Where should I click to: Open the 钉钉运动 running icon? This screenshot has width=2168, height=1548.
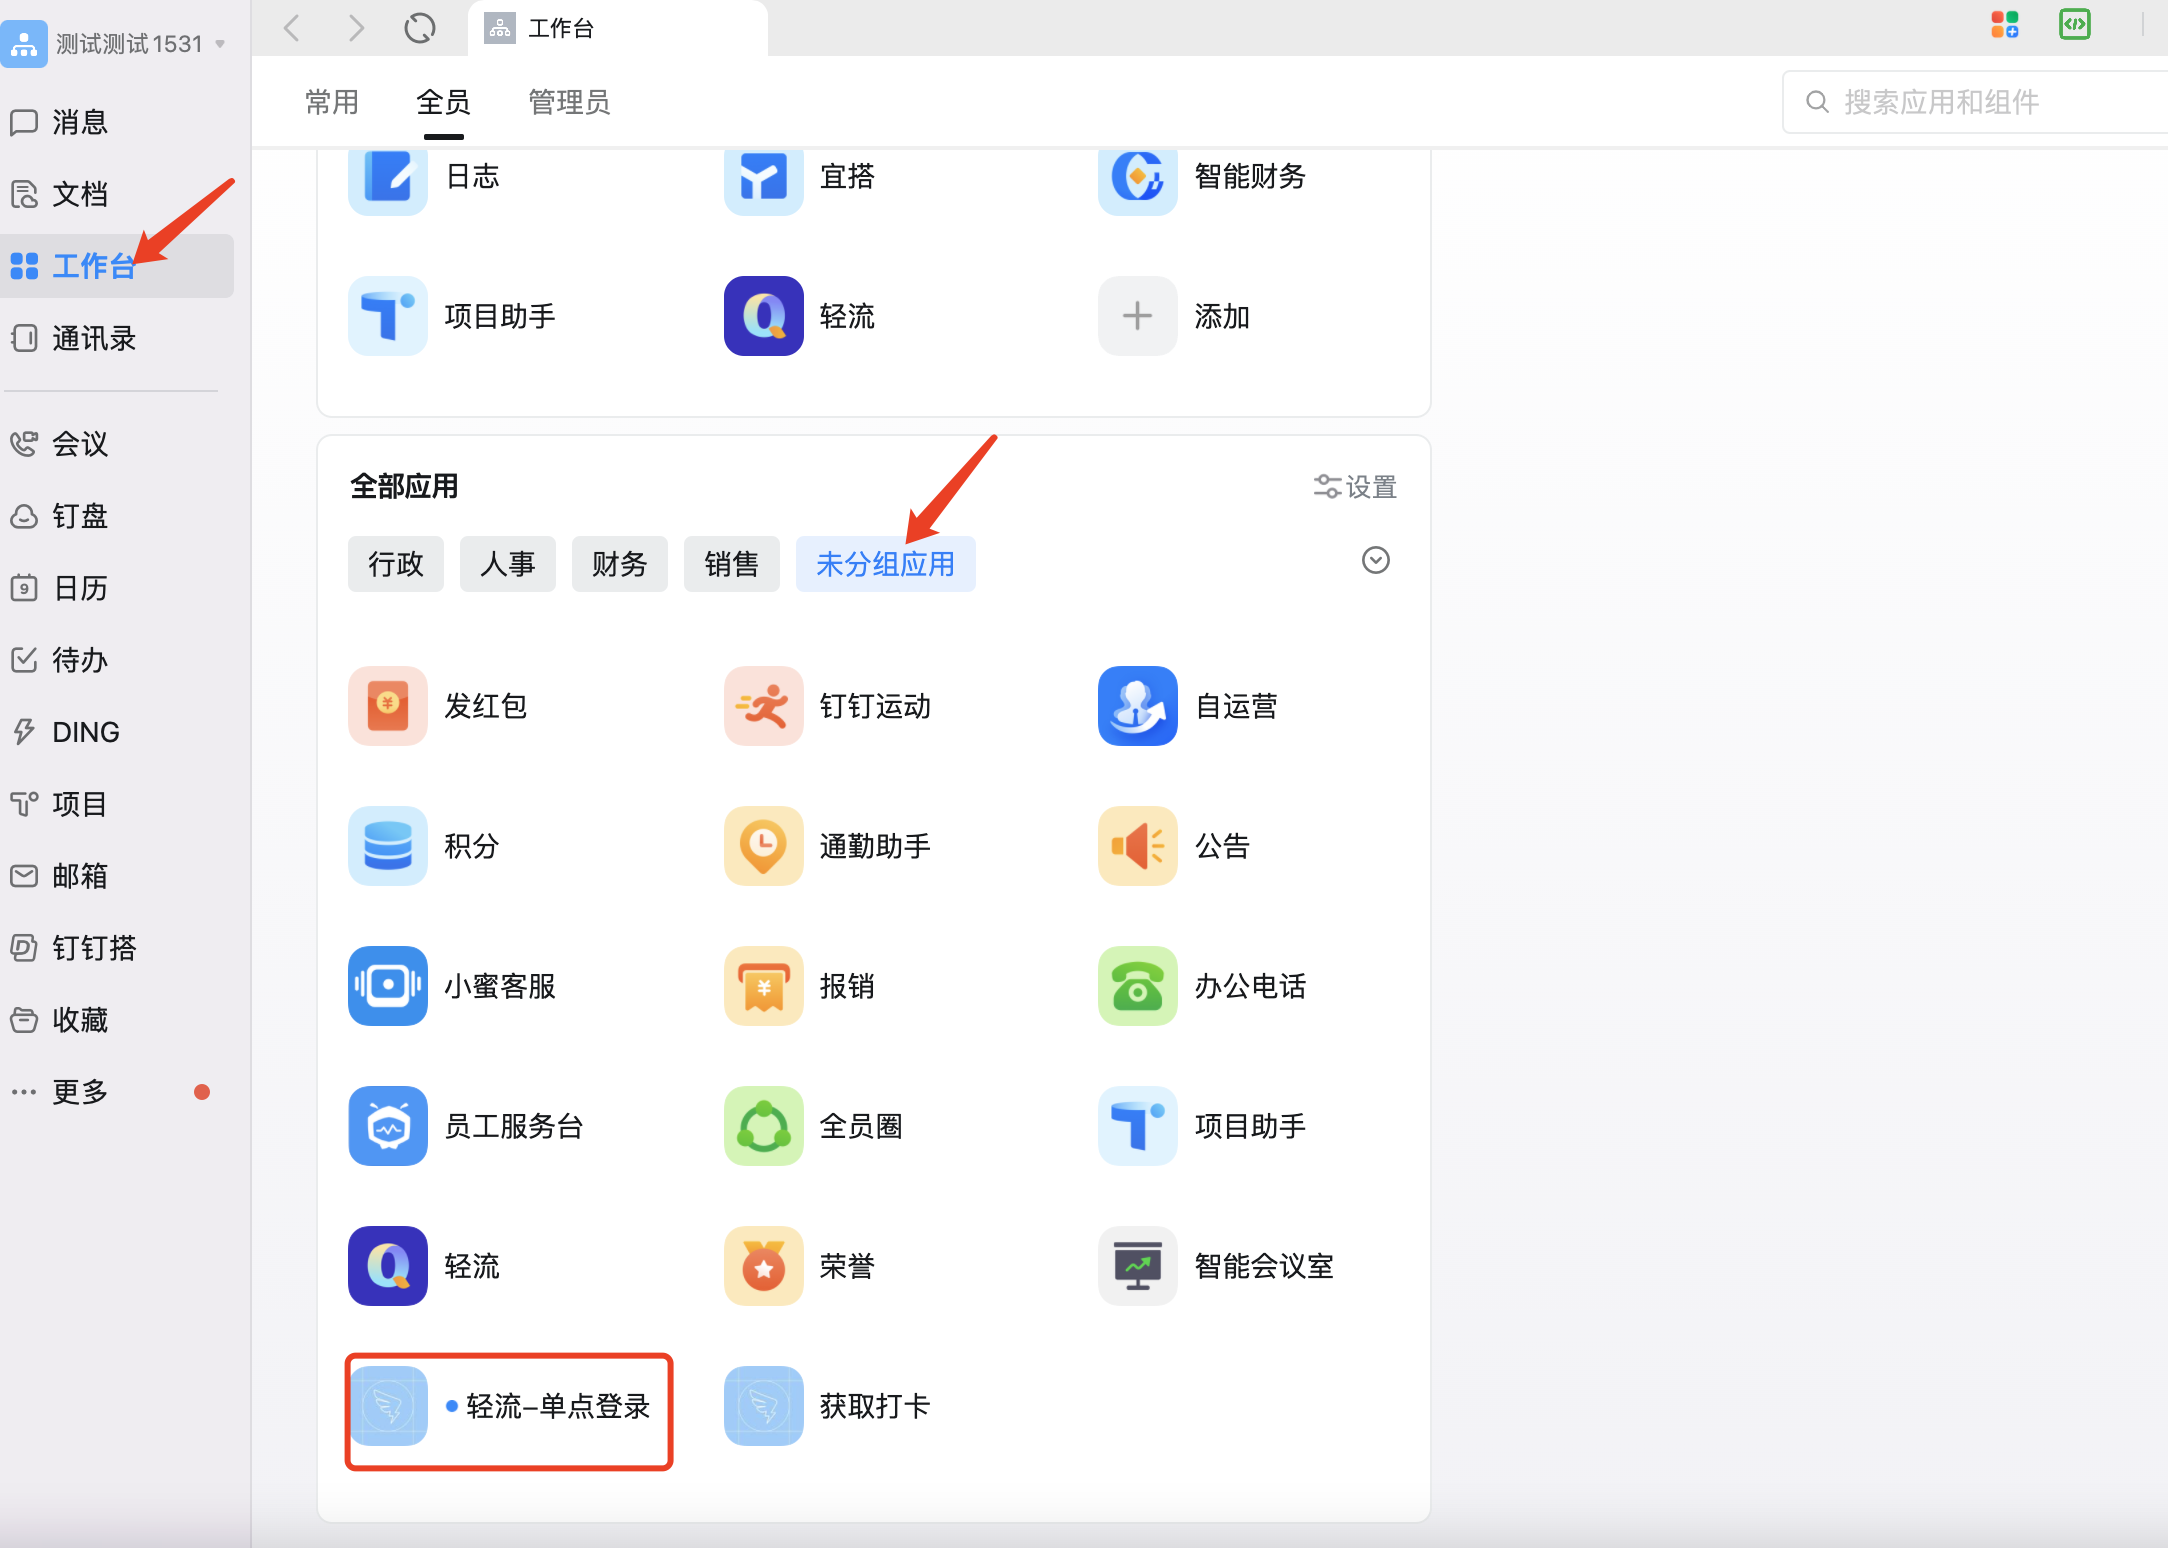point(764,706)
